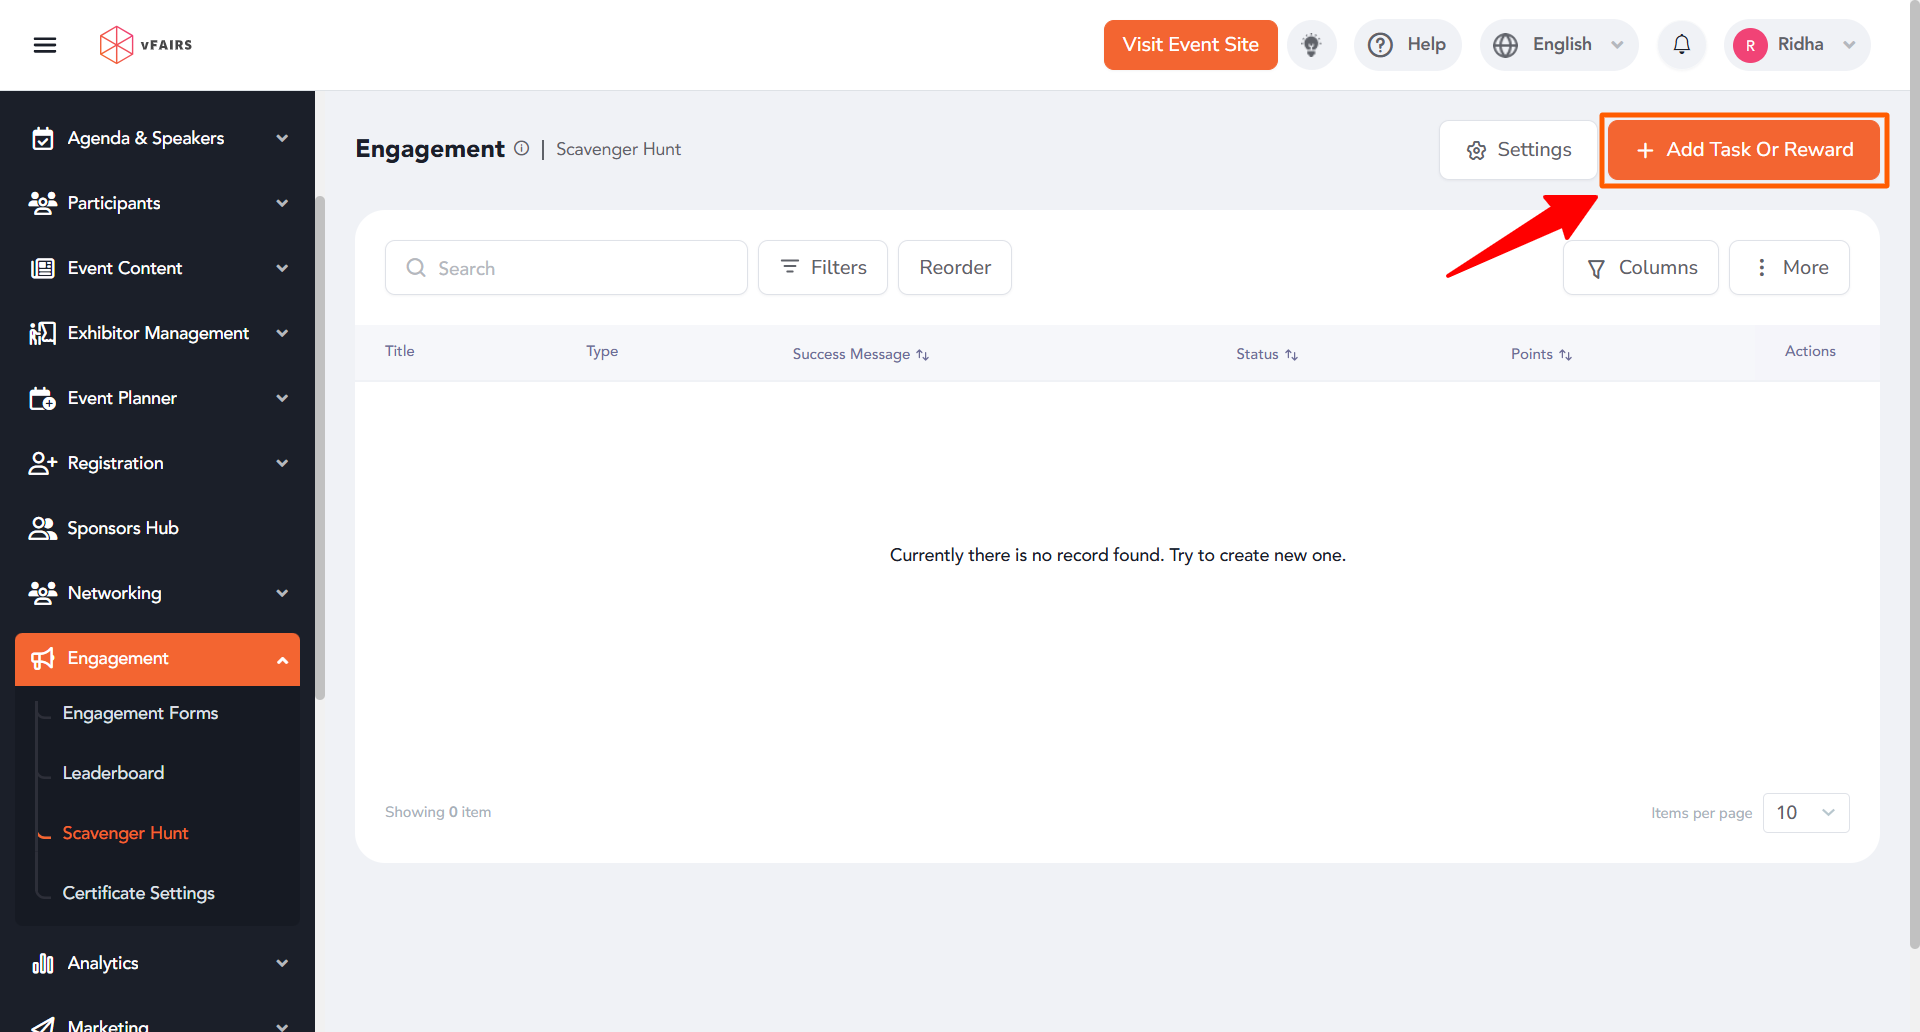Sort table by Status column arrows
This screenshot has height=1032, width=1920.
click(x=1291, y=355)
